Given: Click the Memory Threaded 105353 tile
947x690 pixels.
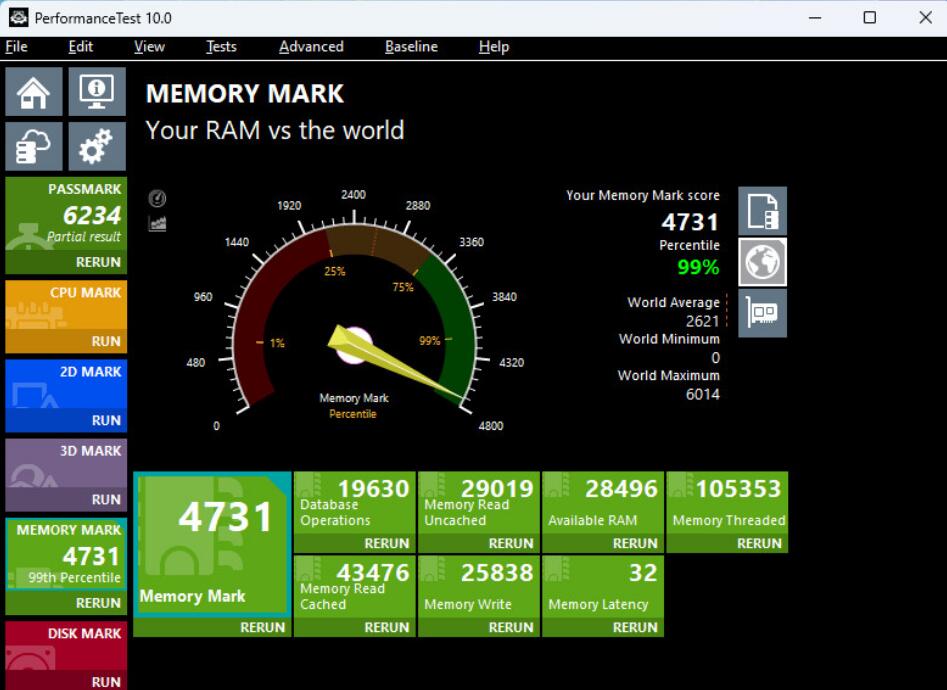Looking at the screenshot, I should point(727,503).
